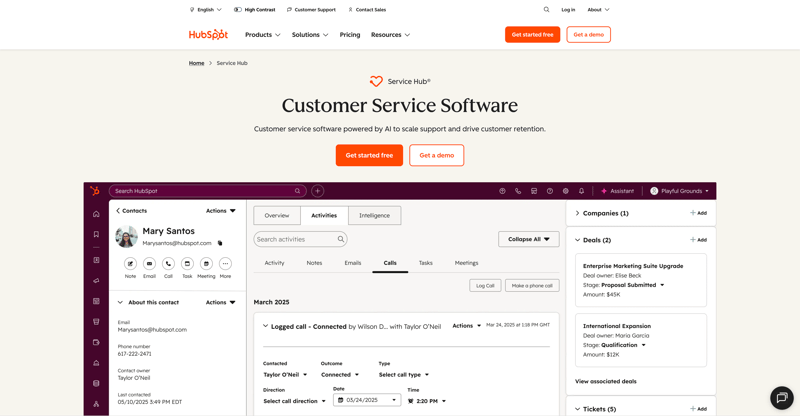The image size is (800, 416).
Task: Open the About dropdown
Action: click(x=598, y=10)
